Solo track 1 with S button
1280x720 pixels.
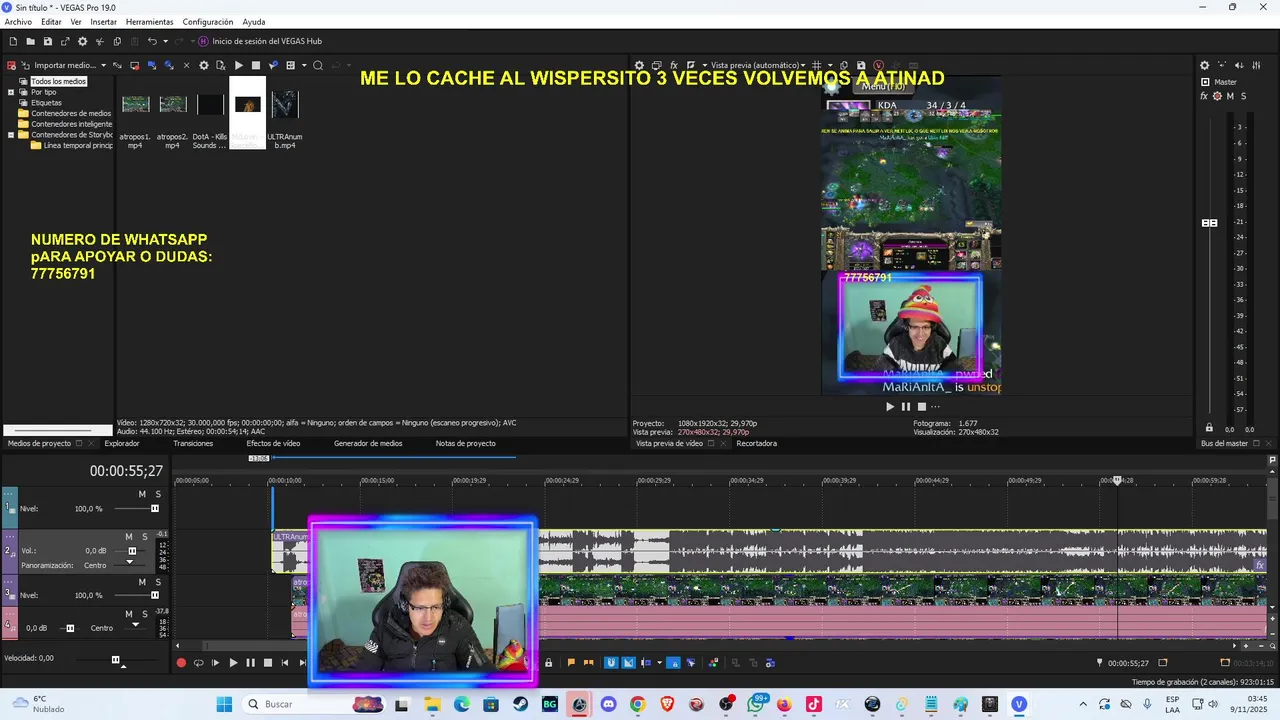click(158, 494)
